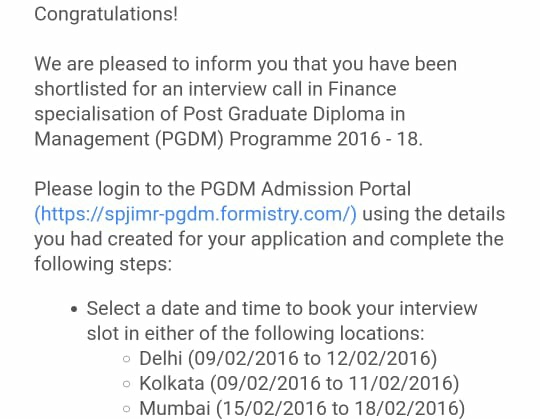Click the '18/02/2016' Mumbai end date
The height and width of the screenshot is (419, 540).
coord(406,408)
